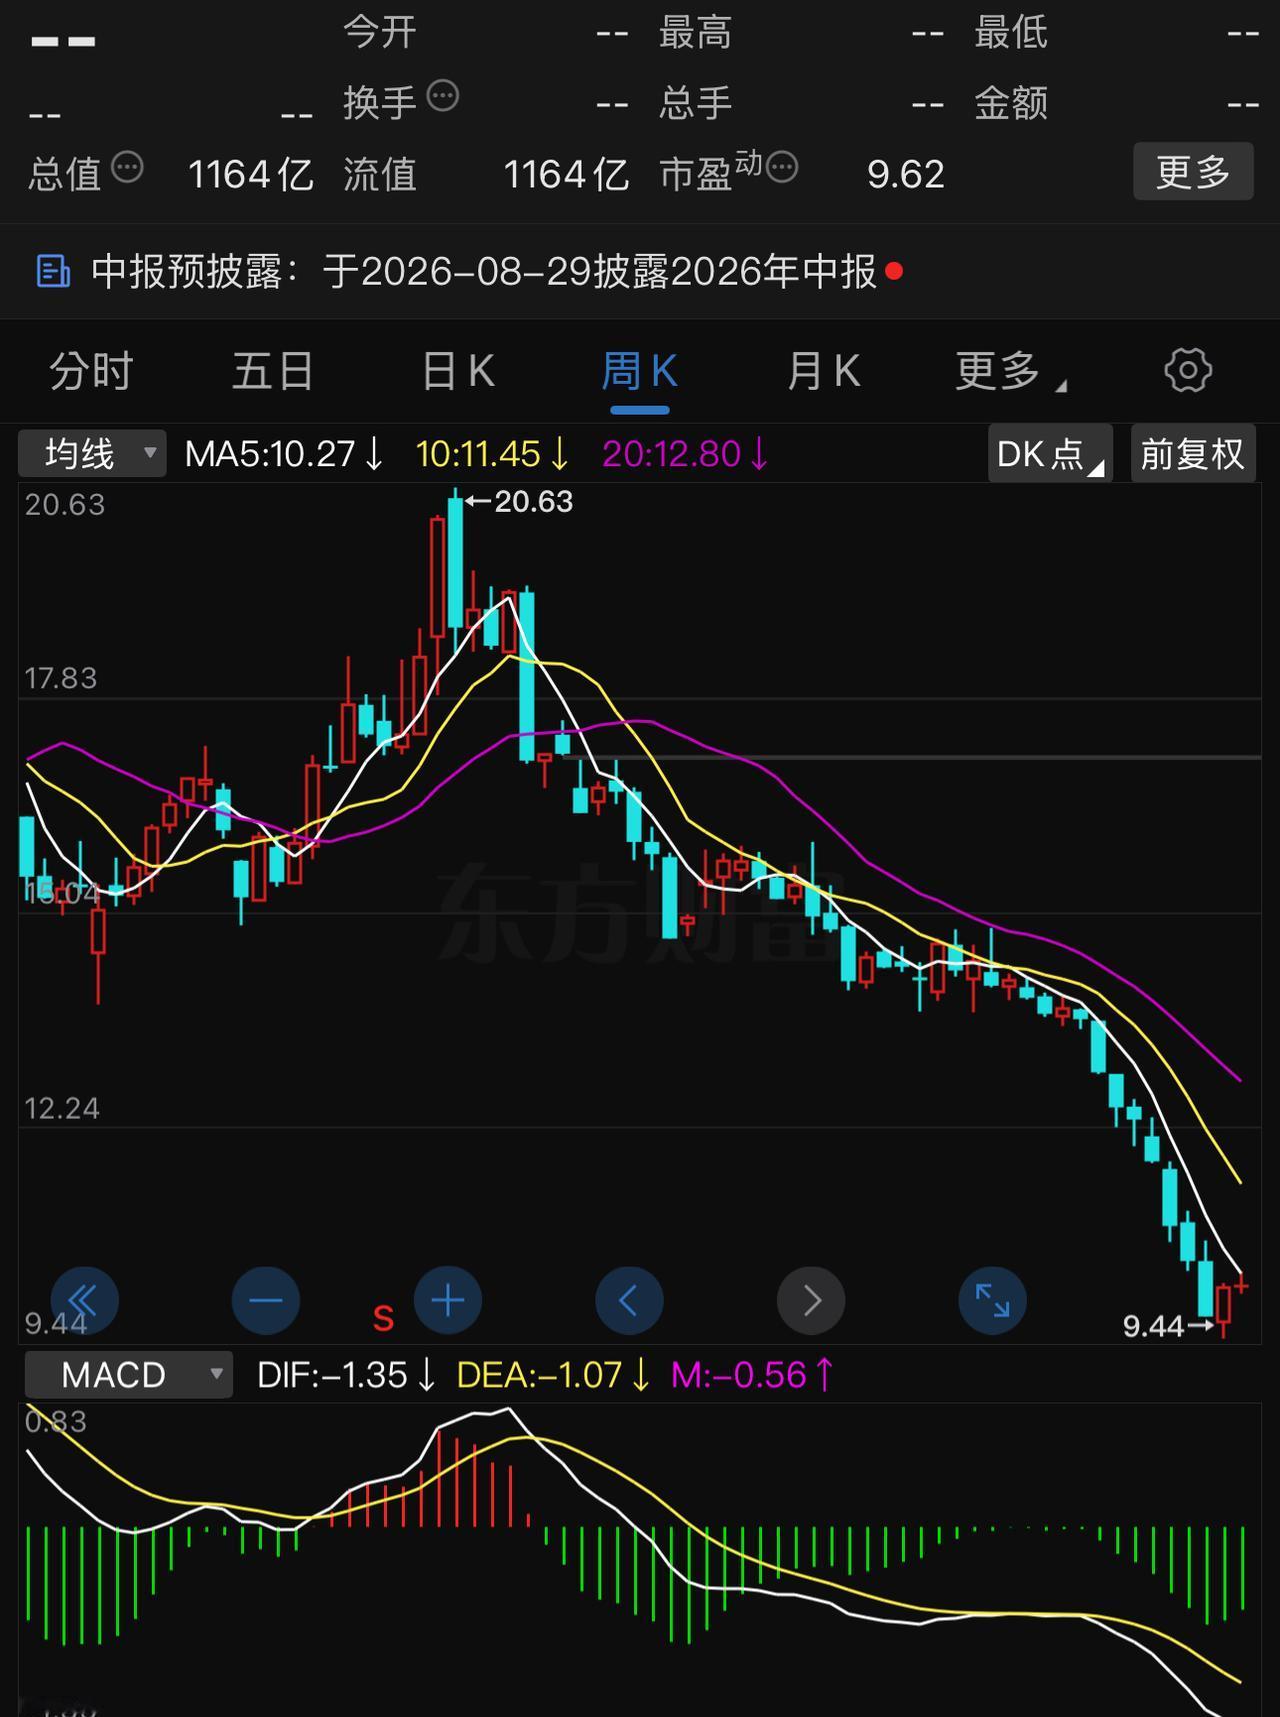Tap the 总值 info bubble icon
1280x1717 pixels.
[127, 167]
